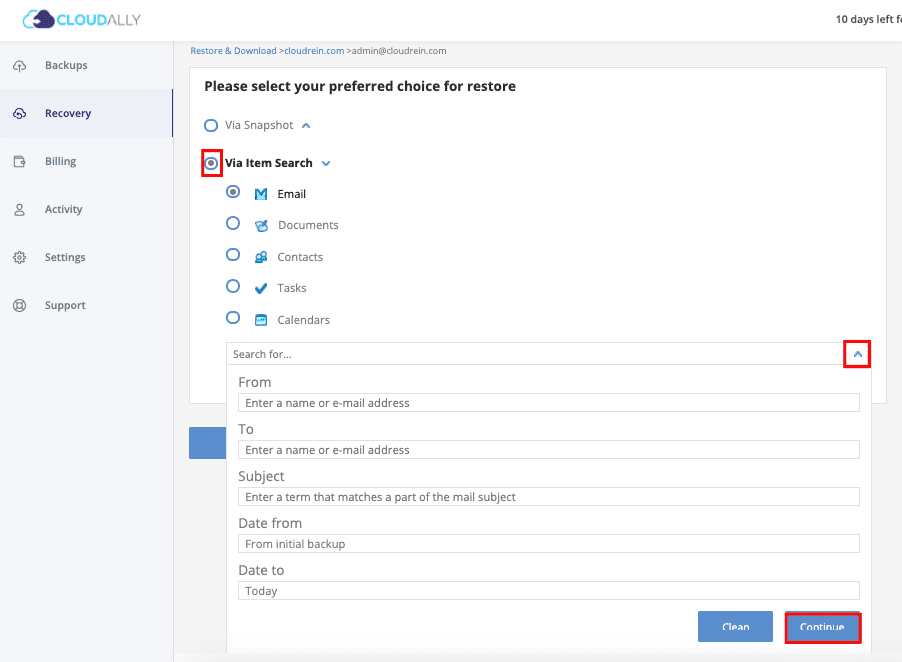
Task: Click the Search for... field
Action: [536, 354]
